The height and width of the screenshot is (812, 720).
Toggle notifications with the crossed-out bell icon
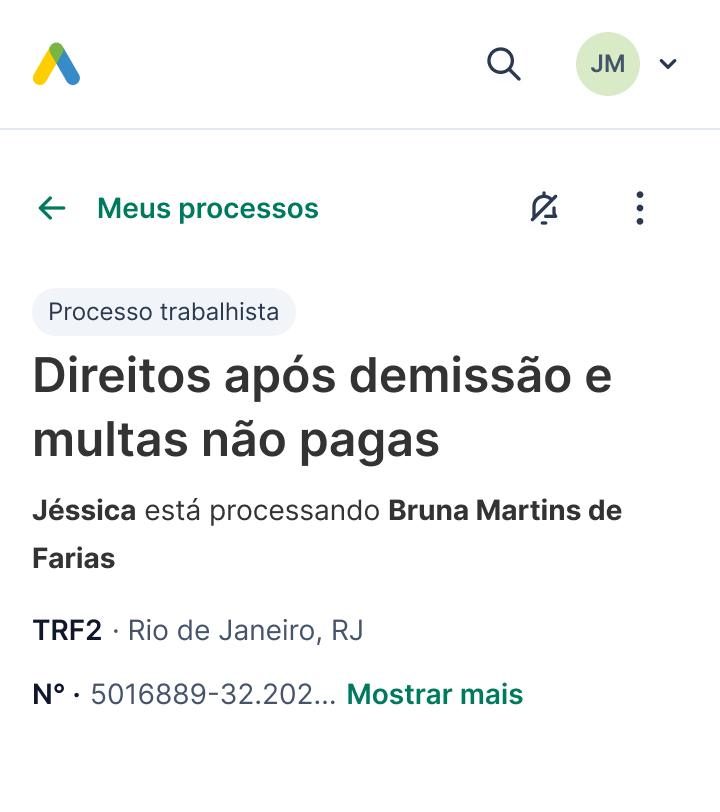click(544, 208)
